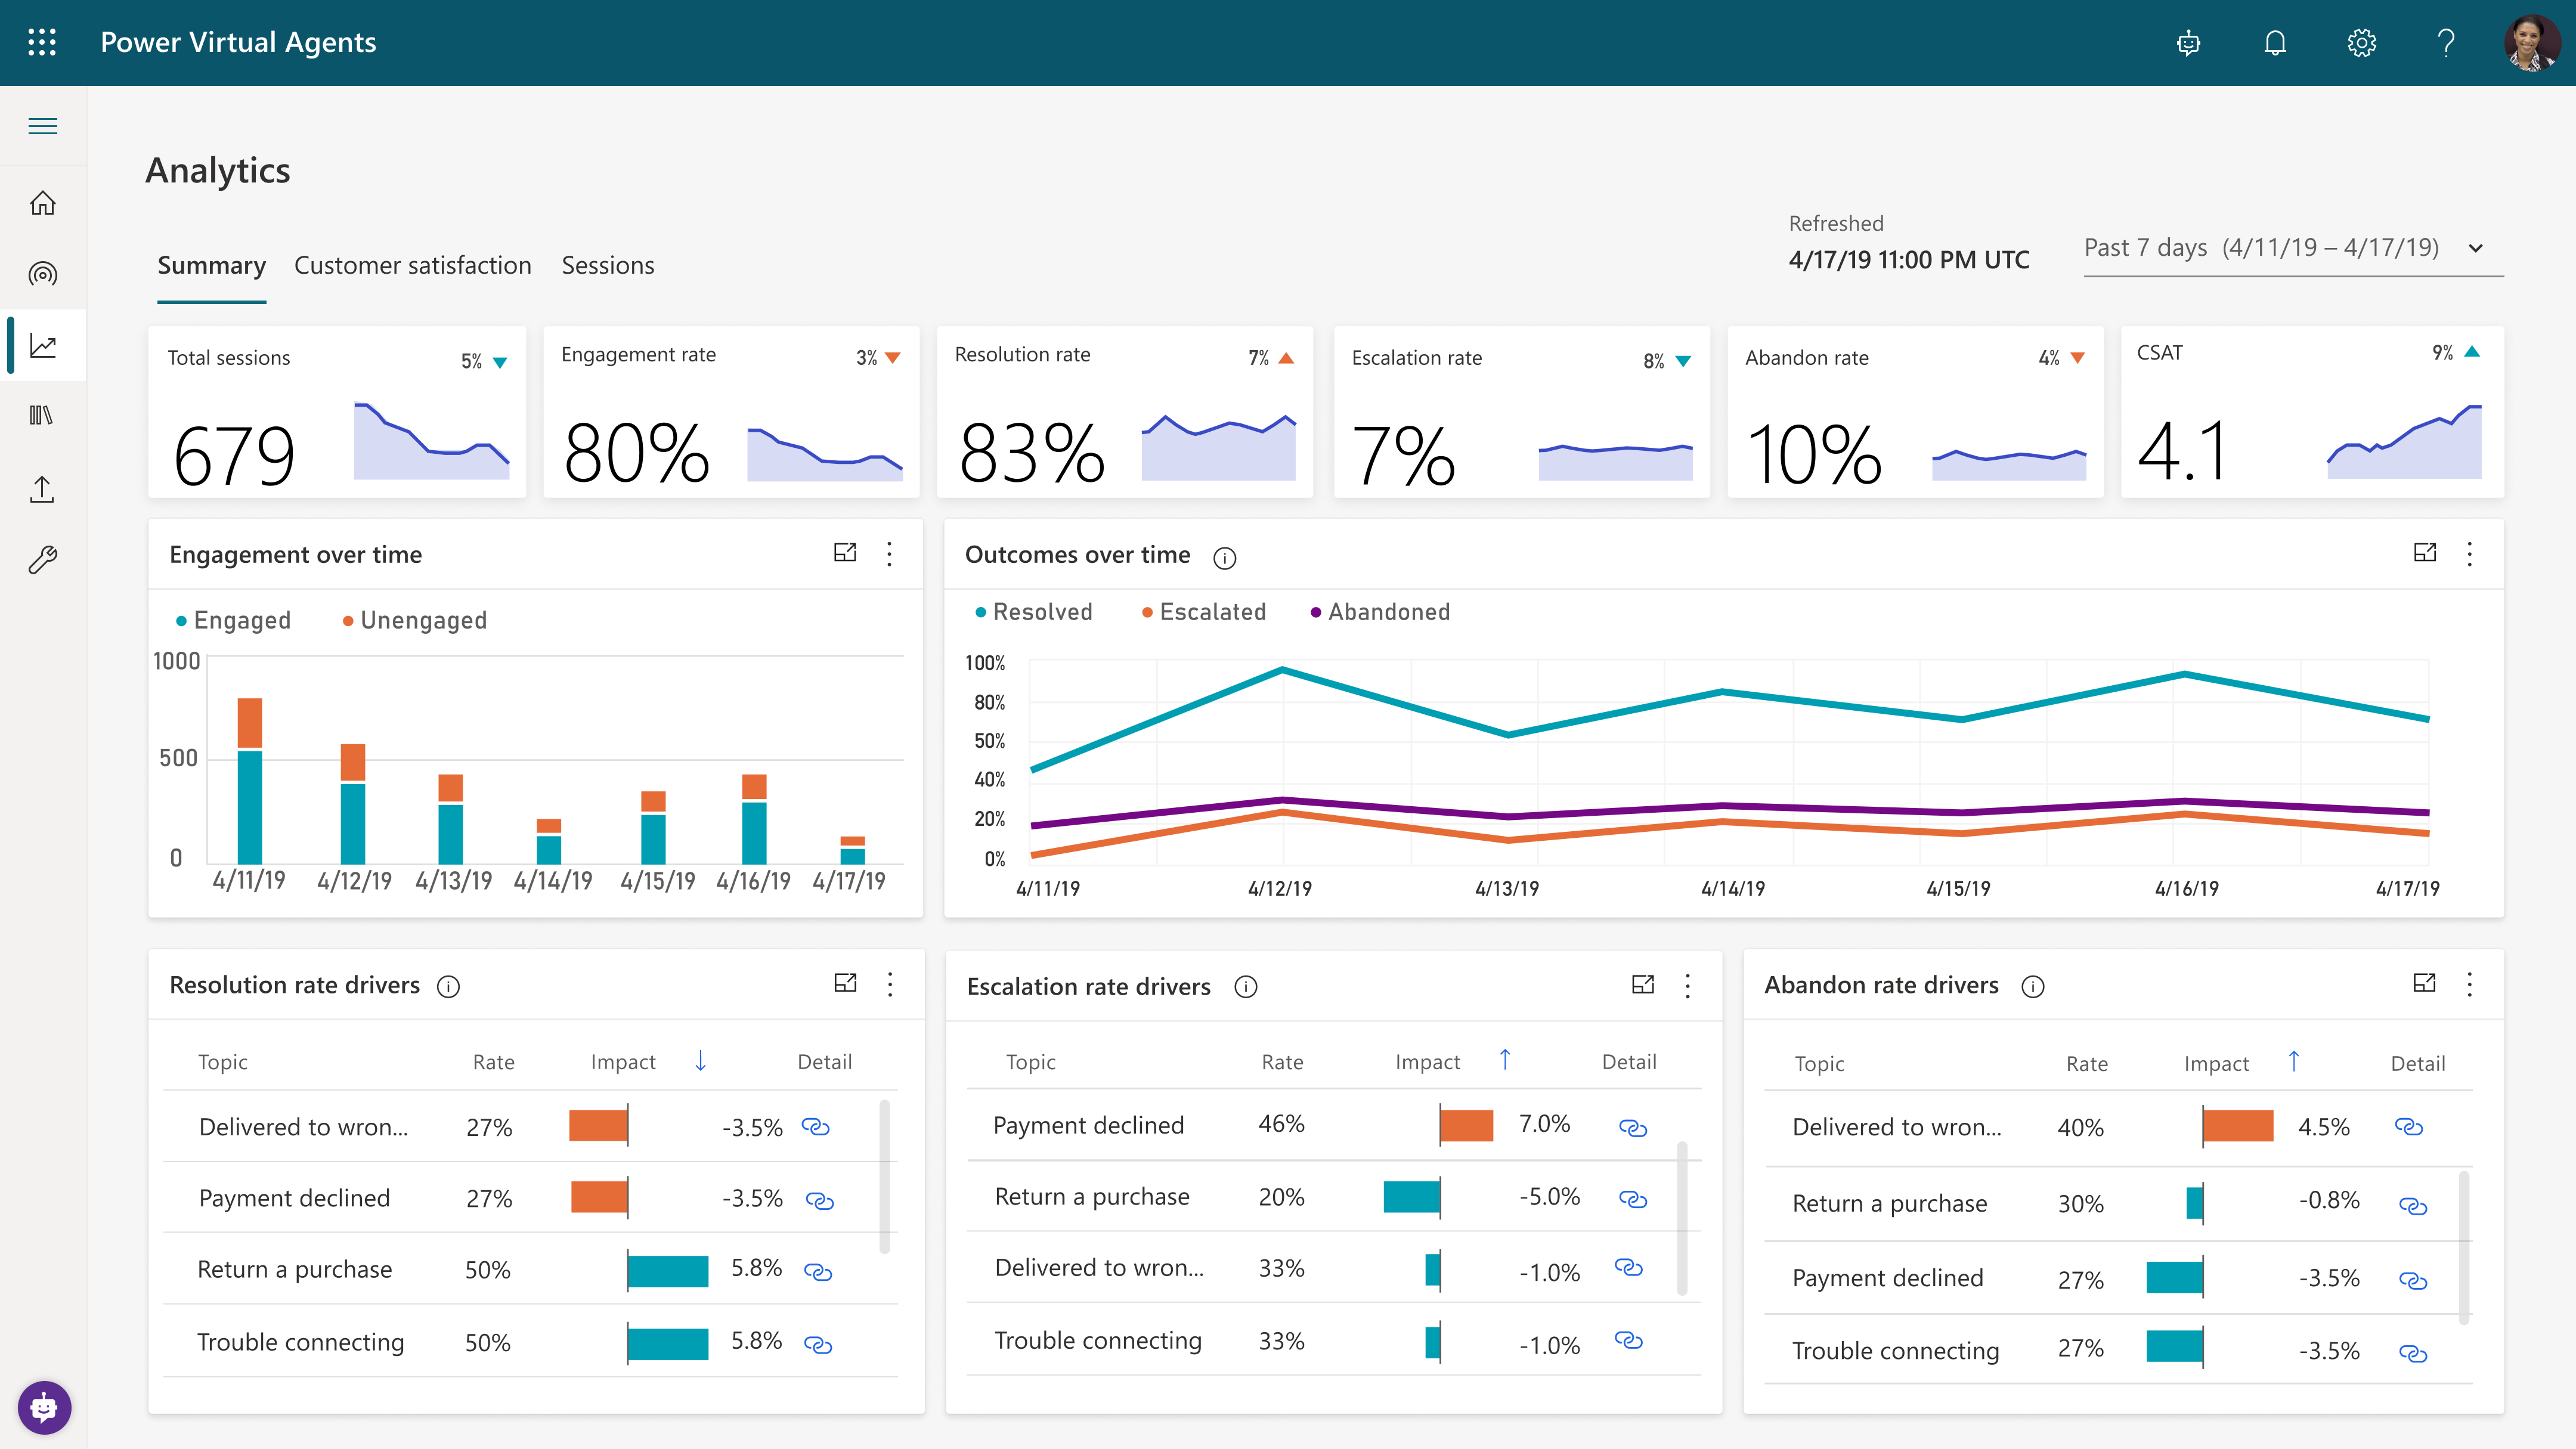Screen dimensions: 2576x1449
Task: Toggle the Escalated legend in Outcomes over time
Action: click(1204, 611)
